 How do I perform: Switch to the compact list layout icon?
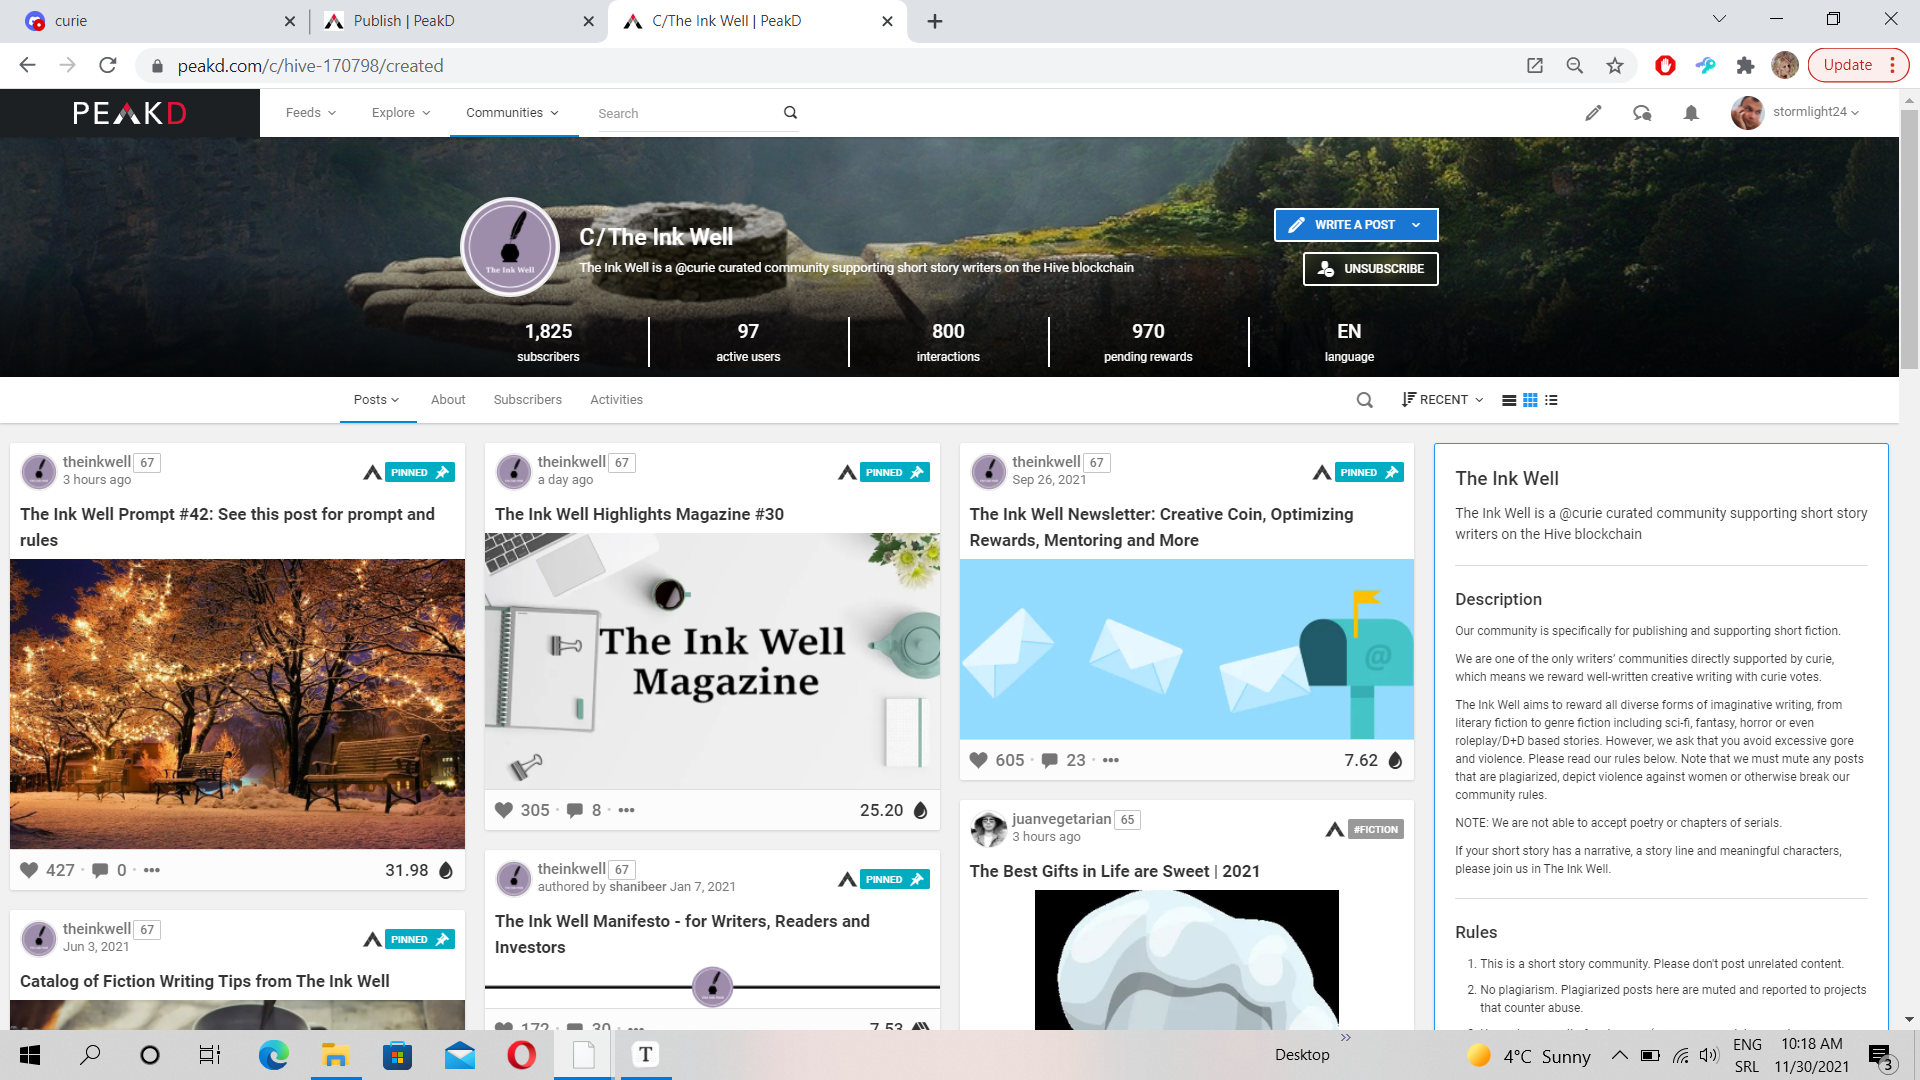[x=1551, y=400]
